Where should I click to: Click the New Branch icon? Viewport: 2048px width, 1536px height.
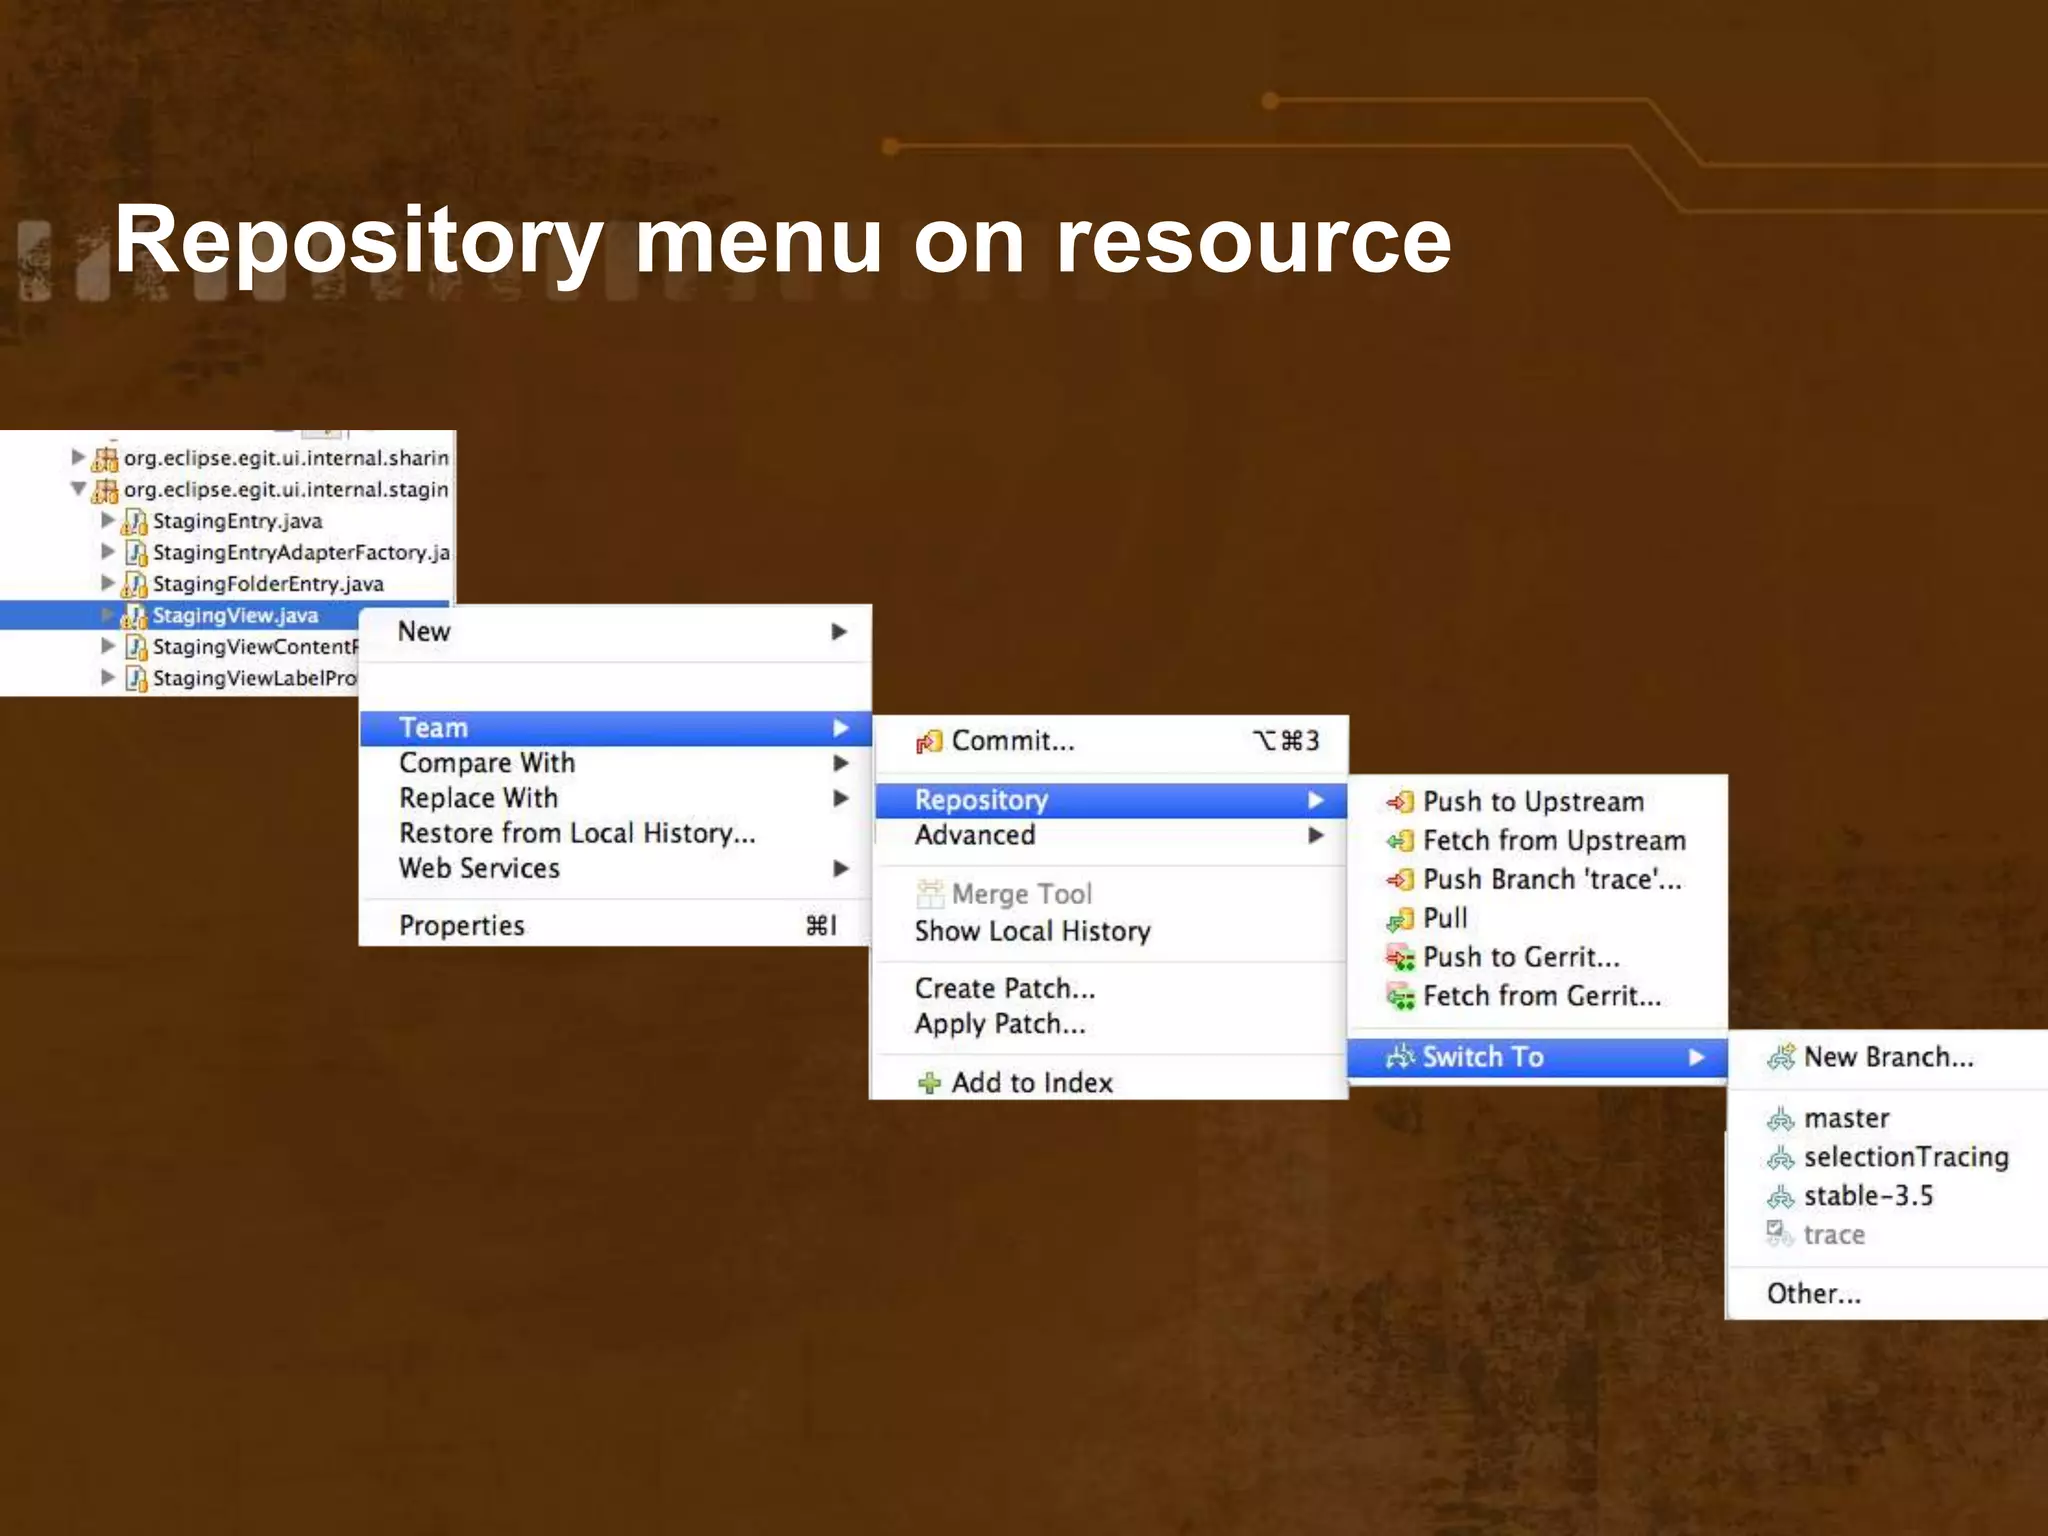(1781, 1057)
